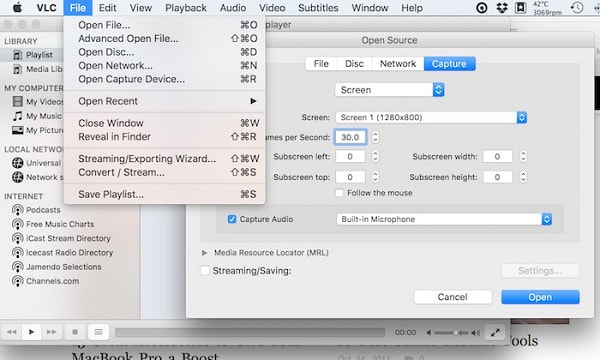Viewport: 600px width, 360px height.
Task: Click the fullscreen arrows icon
Action: click(x=495, y=332)
